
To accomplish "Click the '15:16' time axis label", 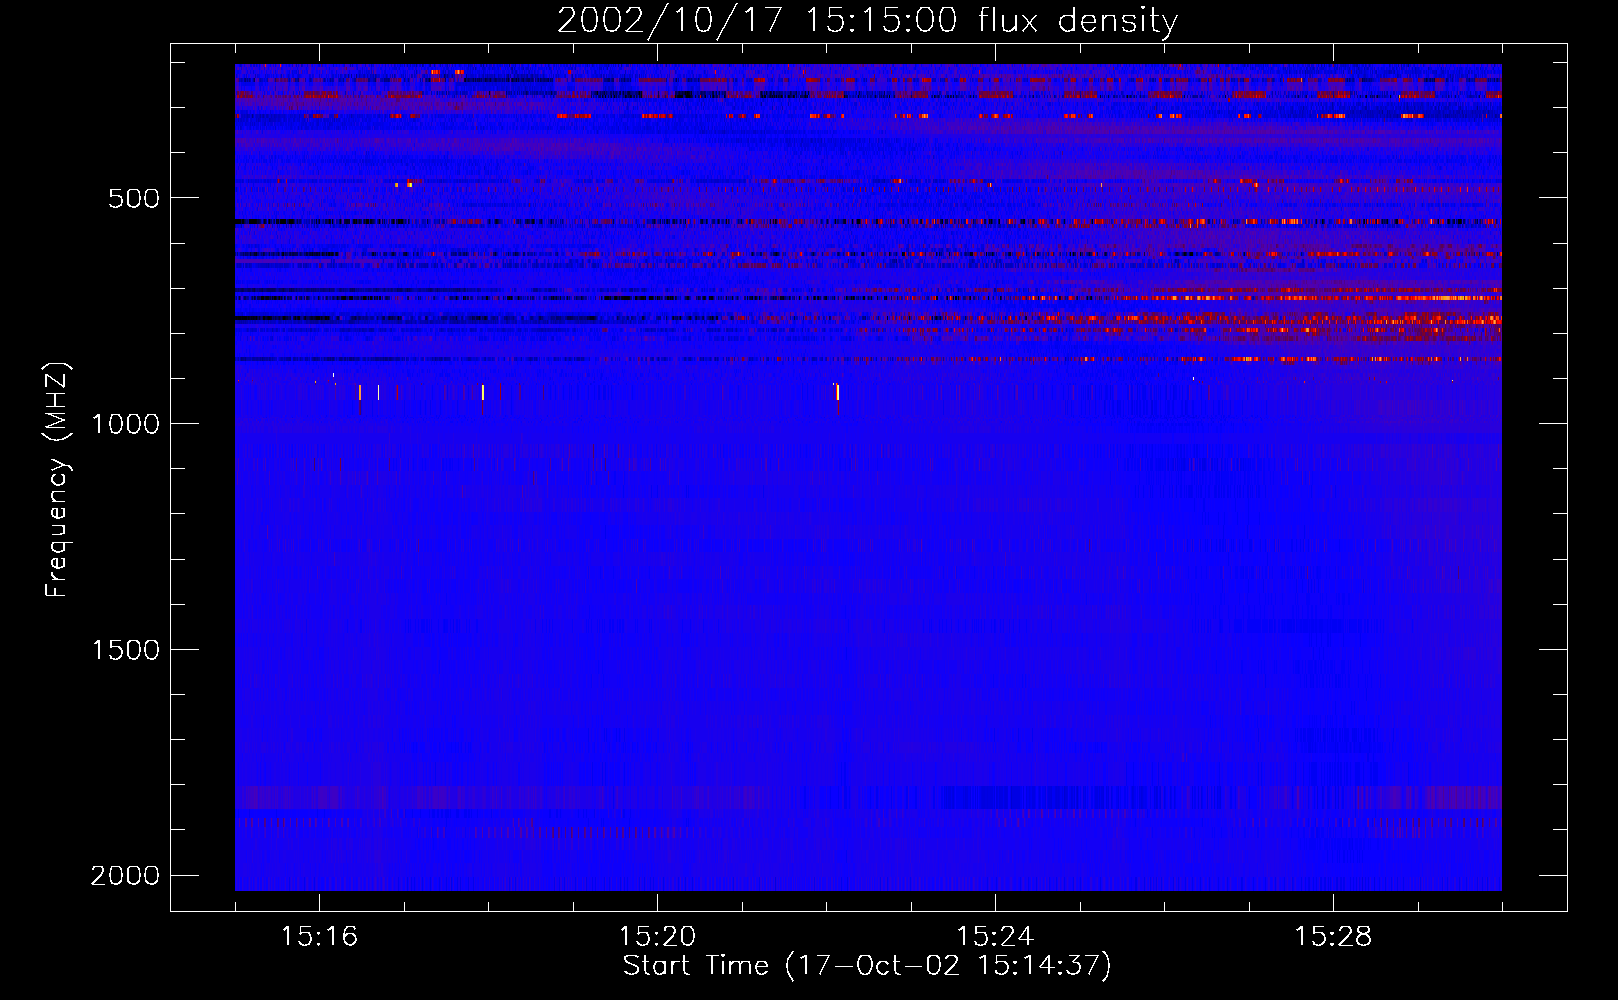I will [x=319, y=936].
